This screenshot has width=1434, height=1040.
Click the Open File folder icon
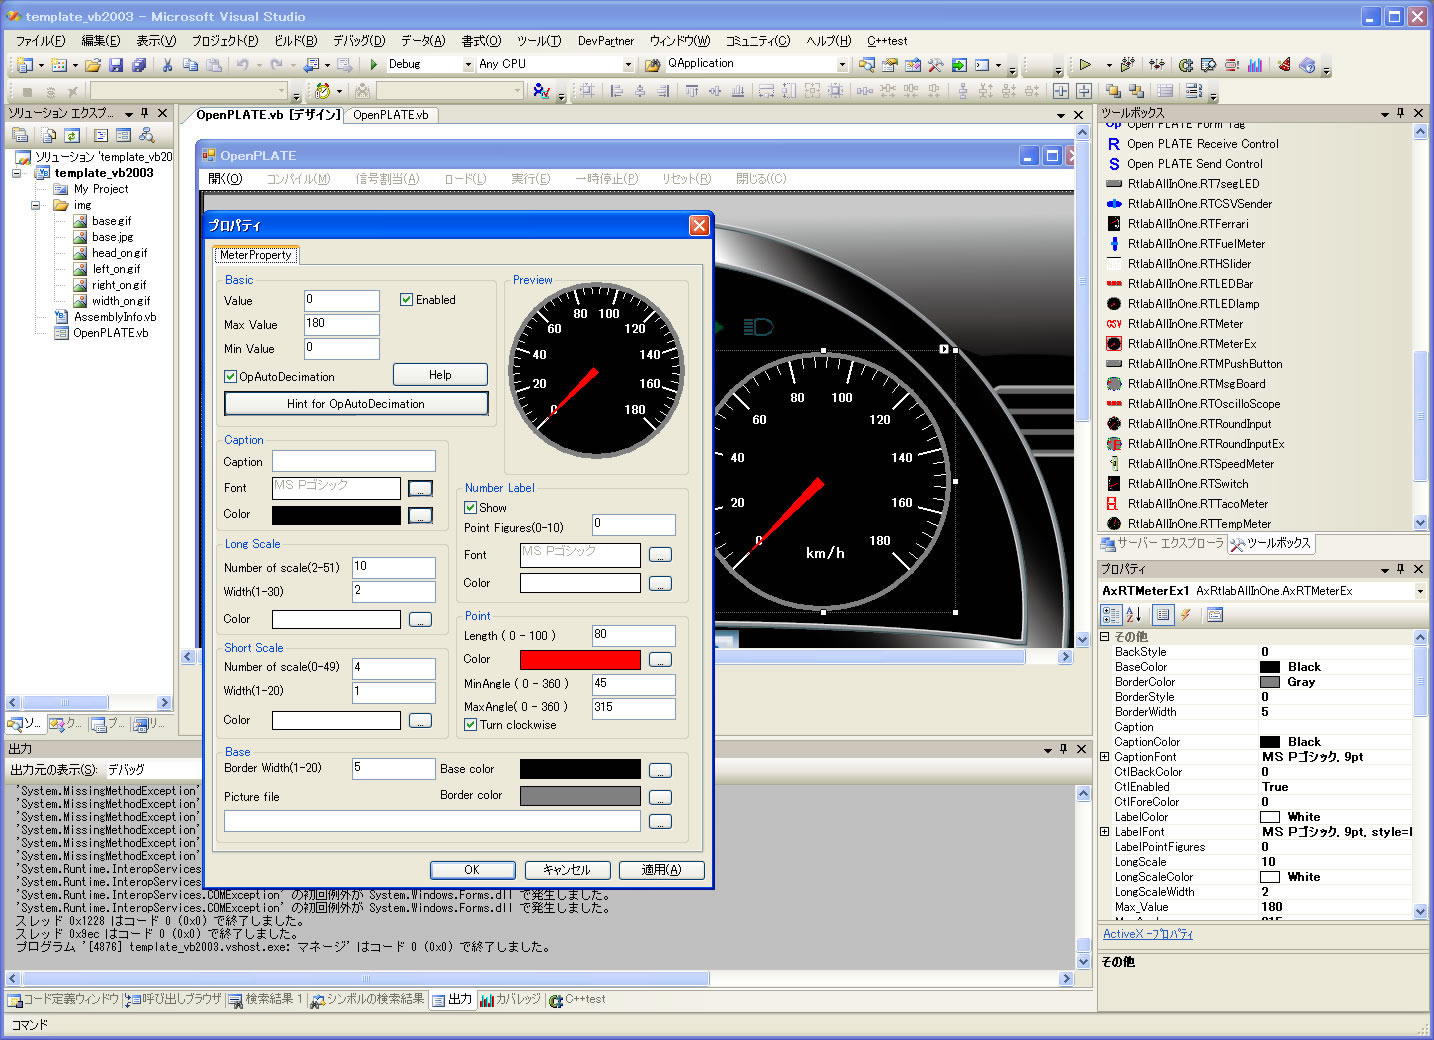pos(92,65)
